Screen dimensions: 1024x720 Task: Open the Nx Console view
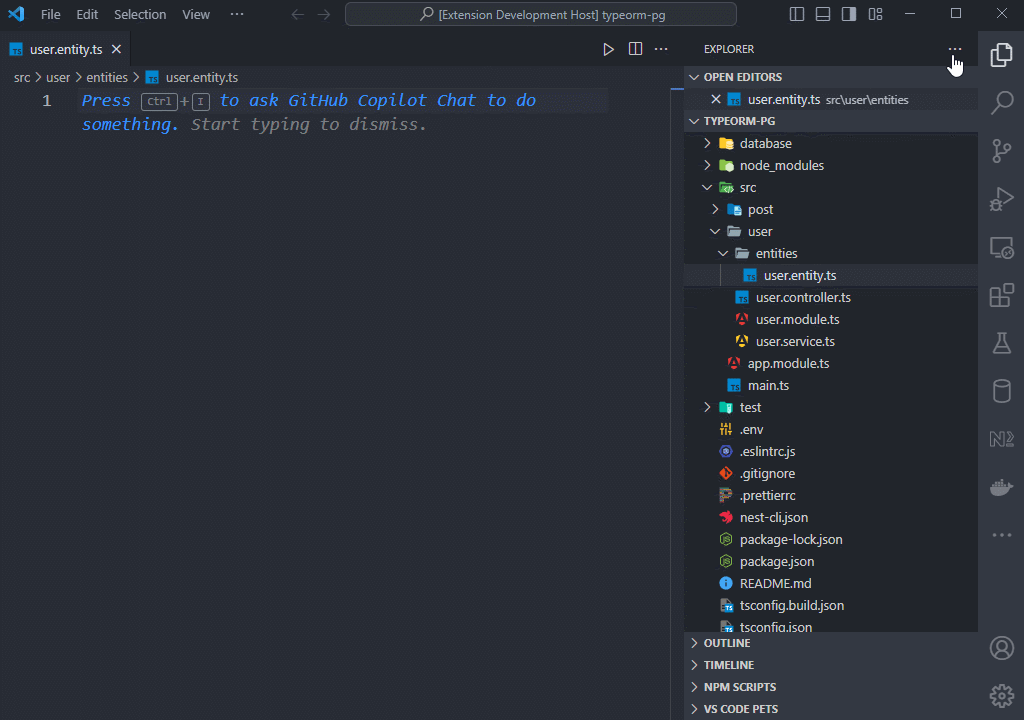pyautogui.click(x=1001, y=439)
